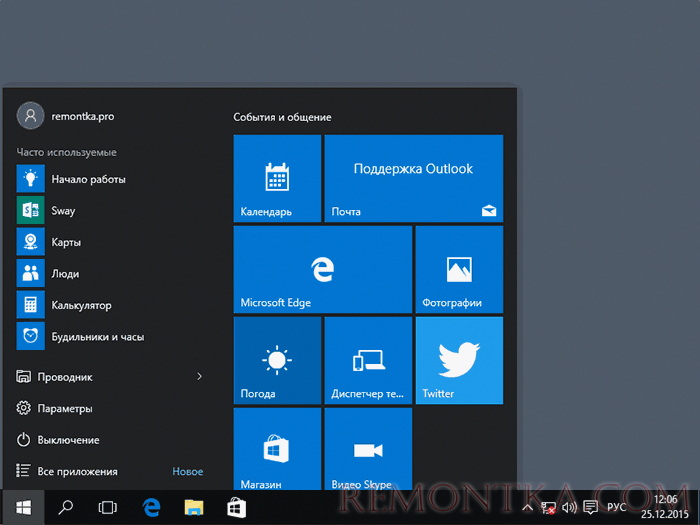Viewport: 700px width, 525px height.
Task: Expand the File Explorer (Проводник) jump list arrow
Action: (x=199, y=377)
